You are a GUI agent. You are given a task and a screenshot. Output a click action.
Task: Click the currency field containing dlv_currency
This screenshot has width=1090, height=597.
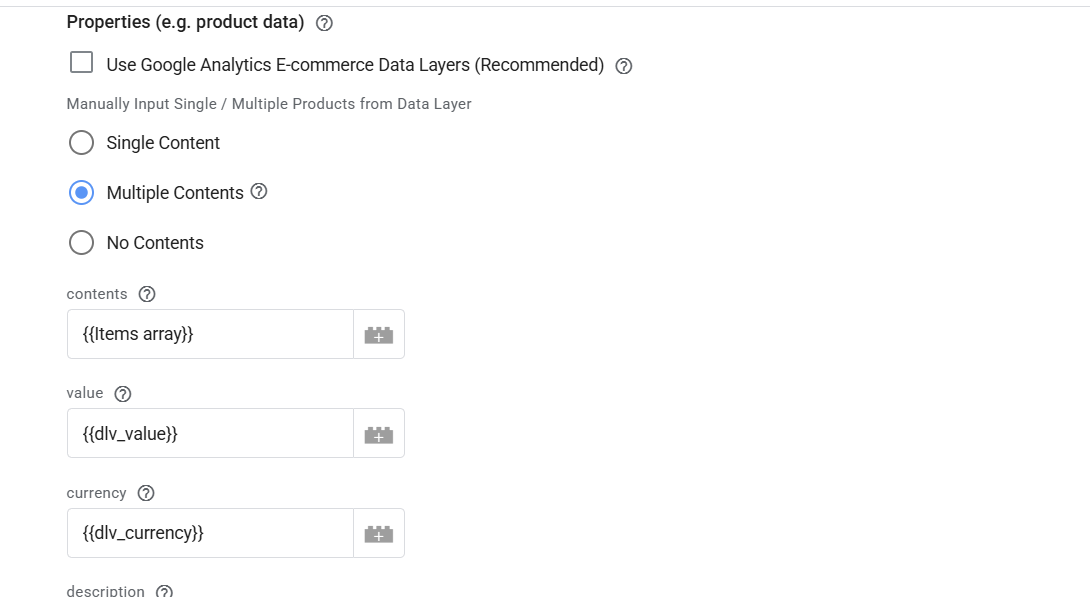coord(210,533)
